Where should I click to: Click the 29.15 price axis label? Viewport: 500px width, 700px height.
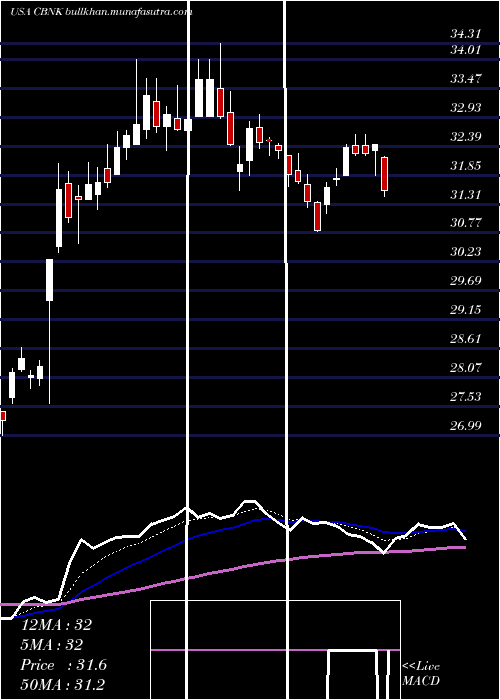click(466, 310)
